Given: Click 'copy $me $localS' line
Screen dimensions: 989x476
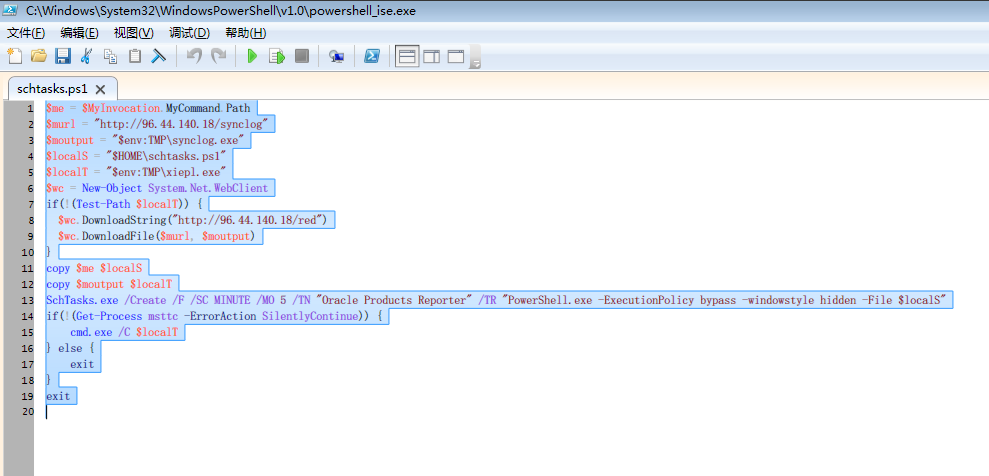Looking at the screenshot, I should coord(94,268).
